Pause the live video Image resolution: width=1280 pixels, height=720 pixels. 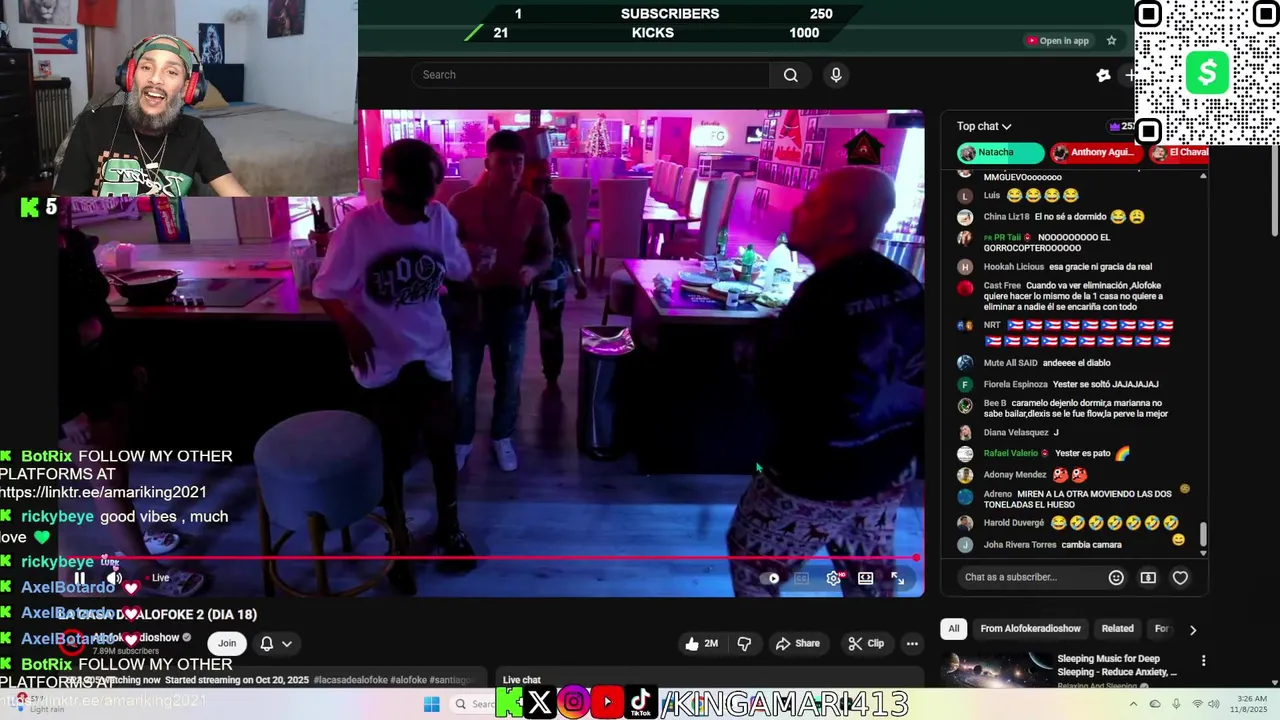point(79,578)
